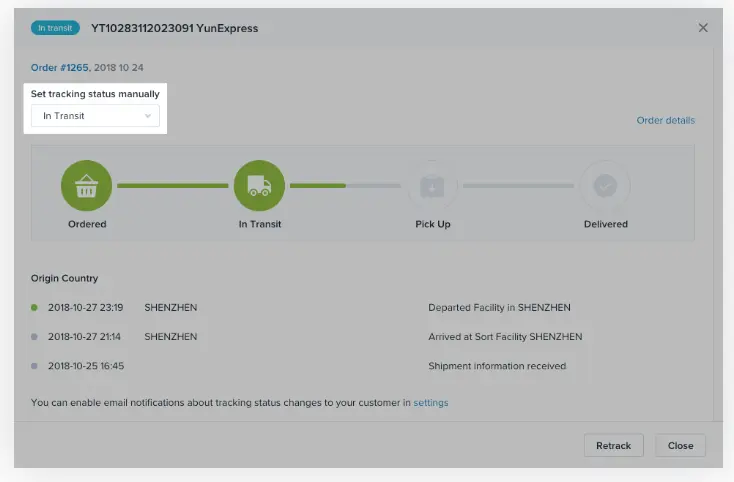The image size is (734, 482).
Task: Click the In Transit truck icon
Action: tap(259, 185)
